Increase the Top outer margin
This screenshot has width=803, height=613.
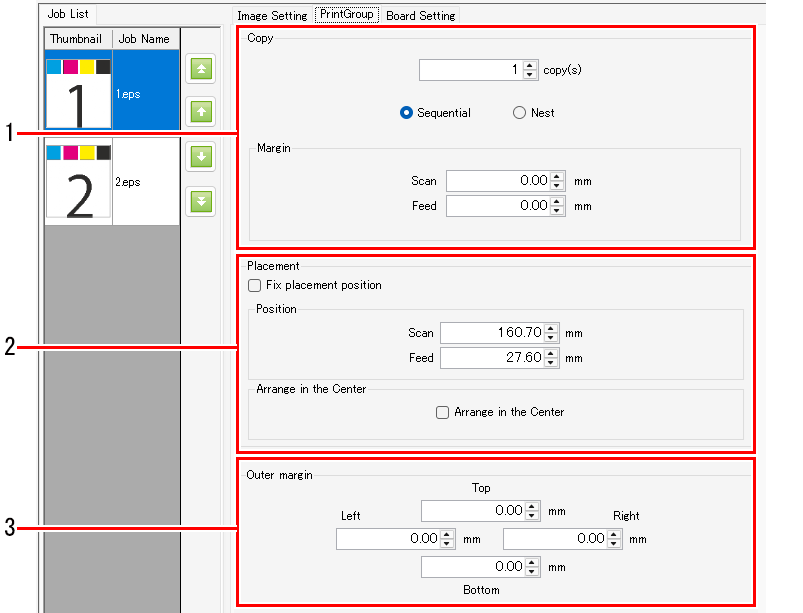[532, 506]
